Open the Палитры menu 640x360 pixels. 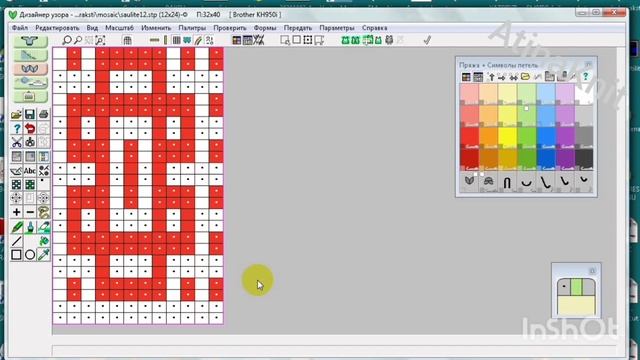pyautogui.click(x=192, y=28)
